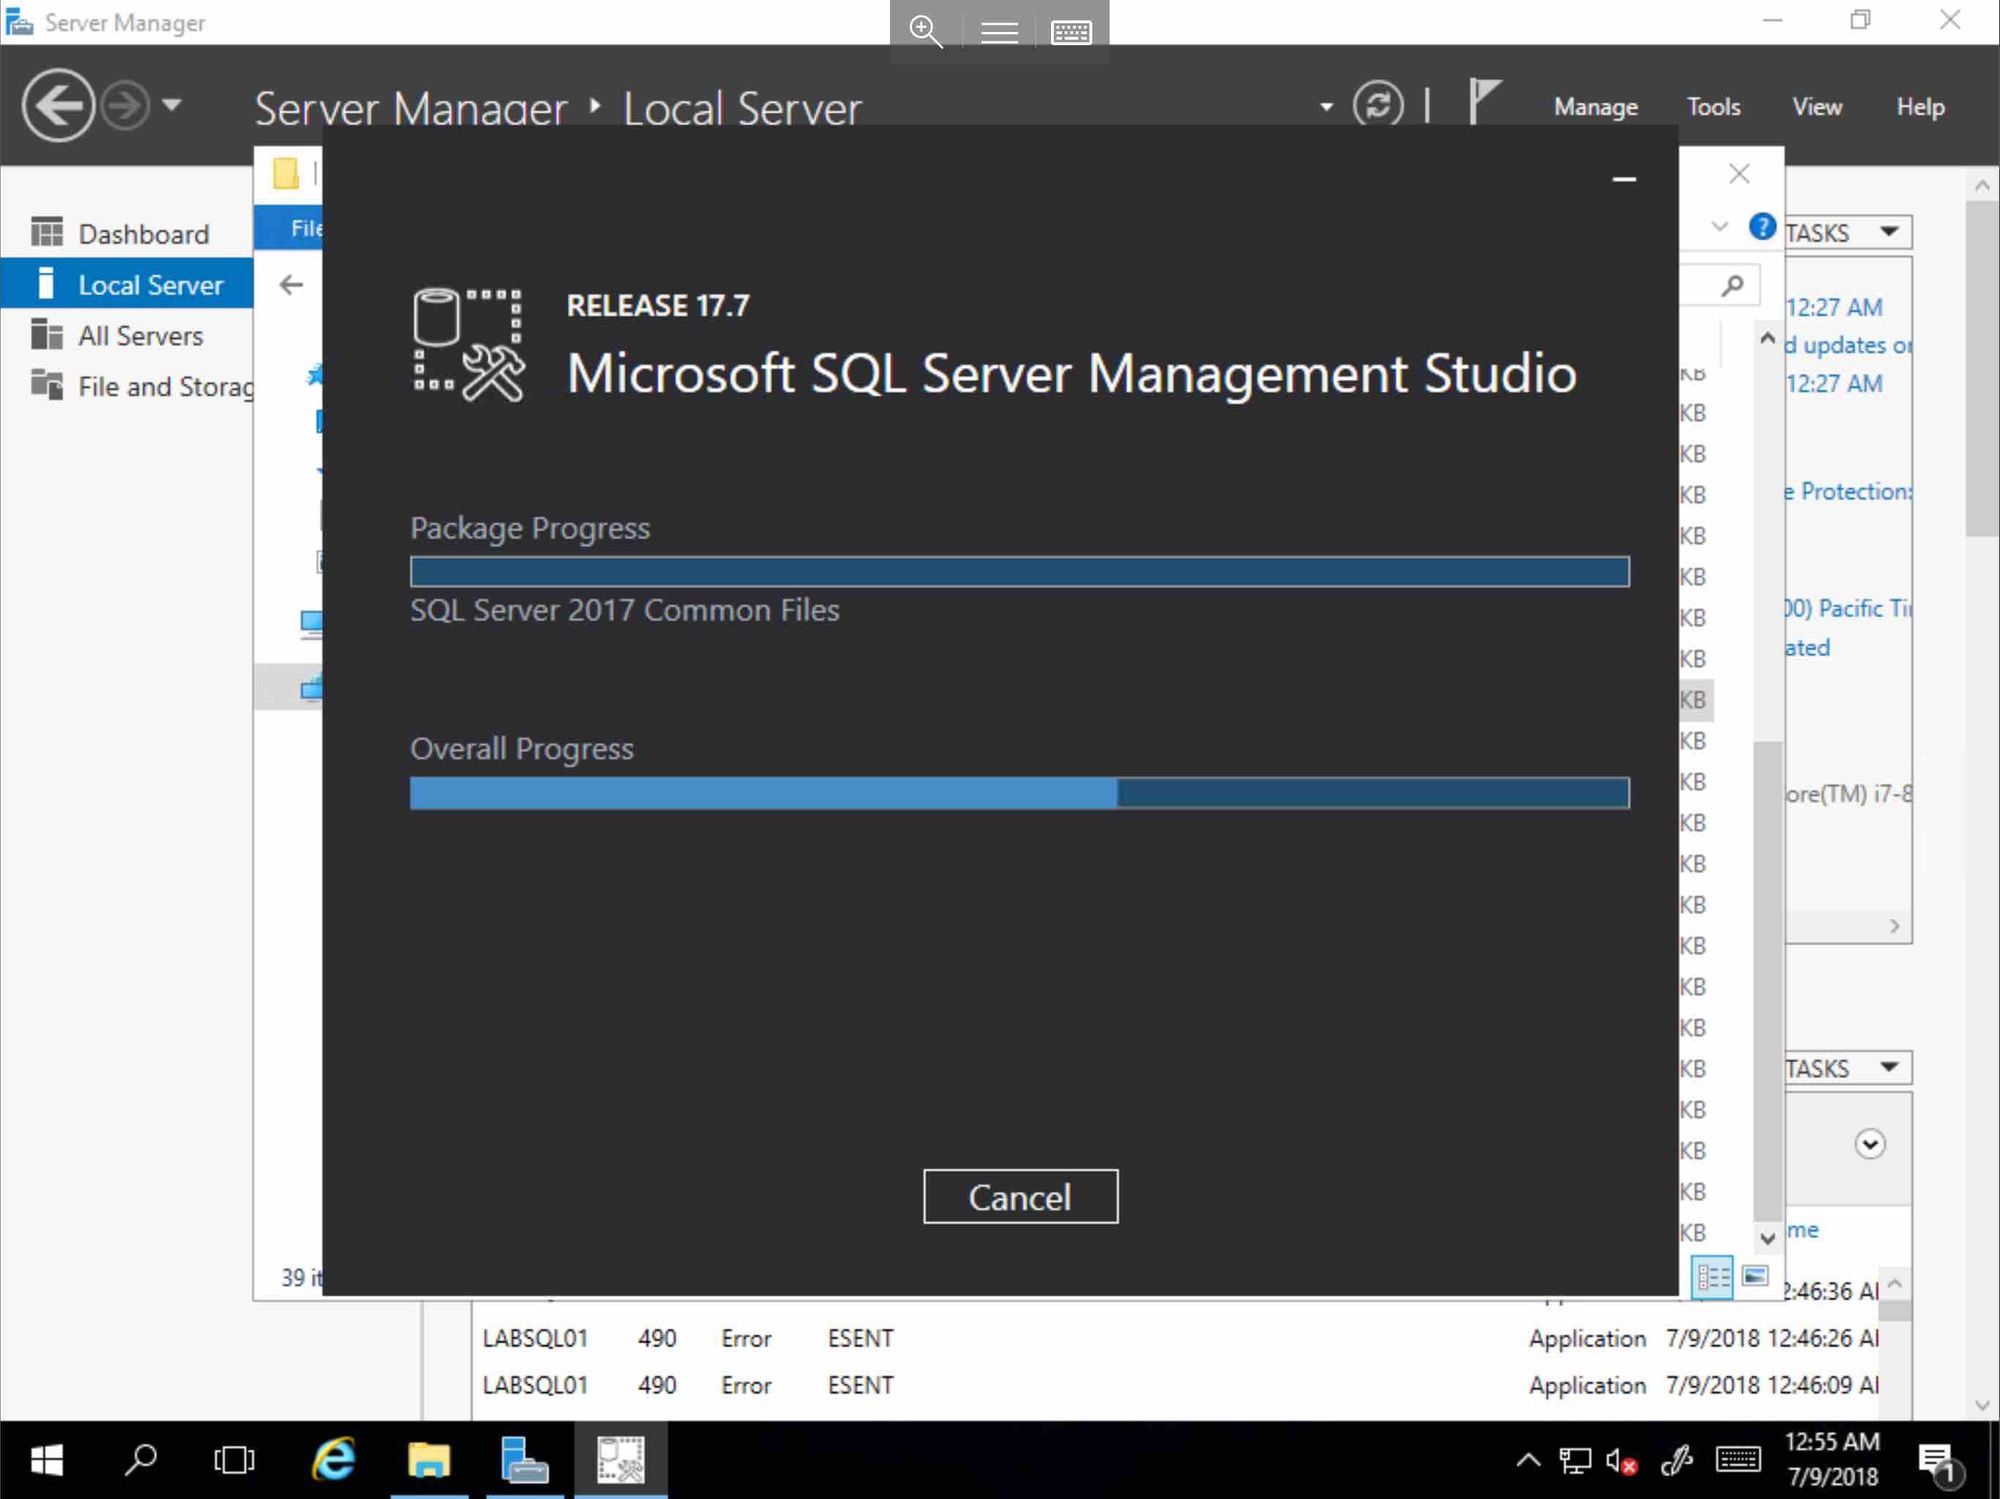The height and width of the screenshot is (1499, 2000).
Task: Click the File Explorer search icon
Action: click(x=1733, y=286)
